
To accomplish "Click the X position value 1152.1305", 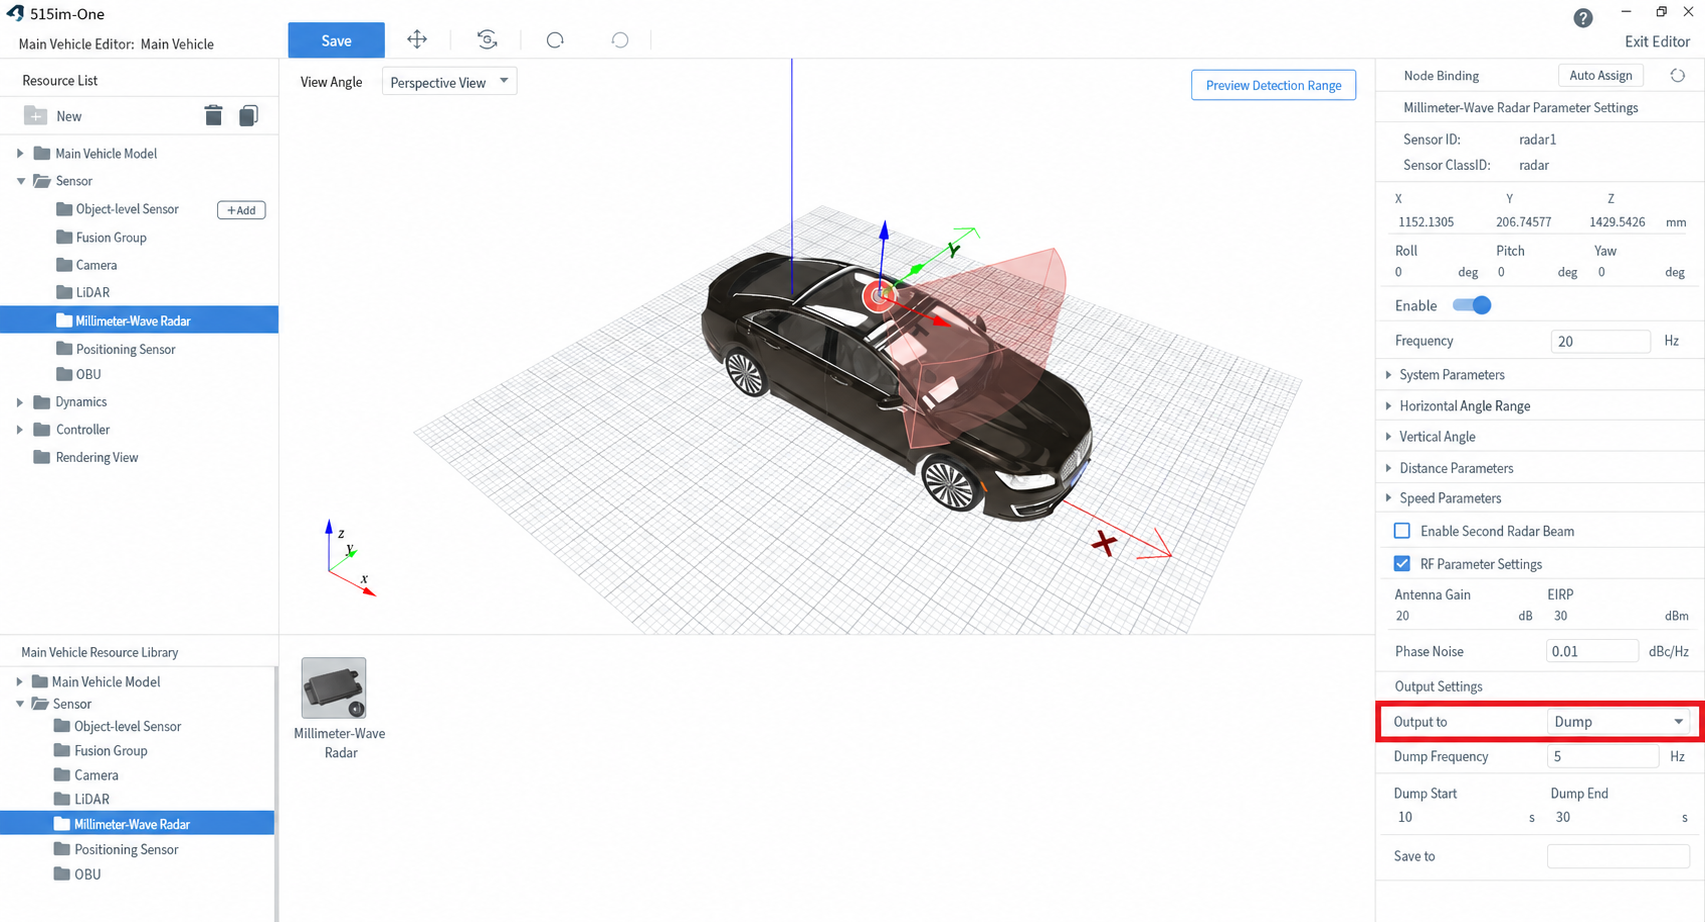I will click(1426, 222).
